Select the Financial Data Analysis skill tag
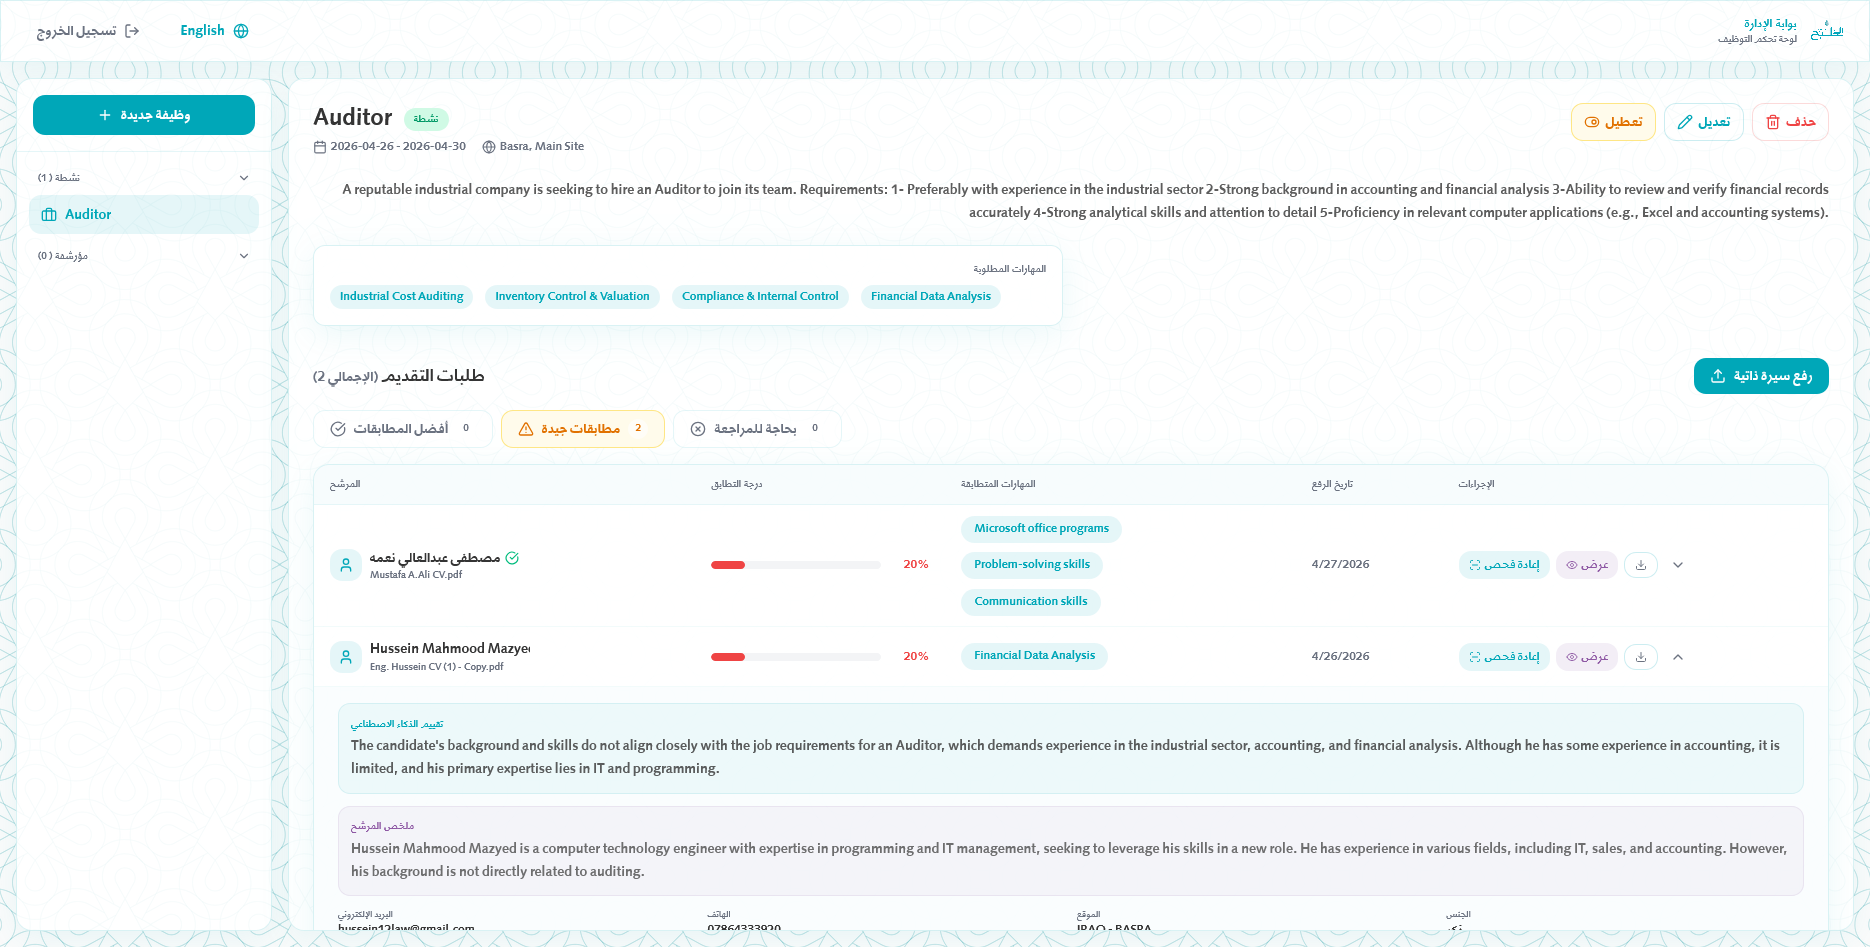Screen dimensions: 1870x947 tap(930, 296)
